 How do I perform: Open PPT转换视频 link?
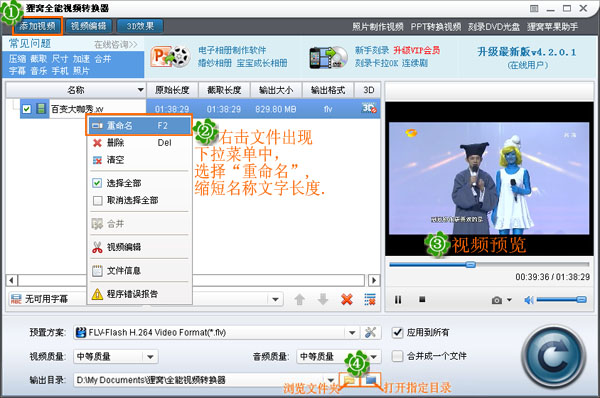(436, 27)
